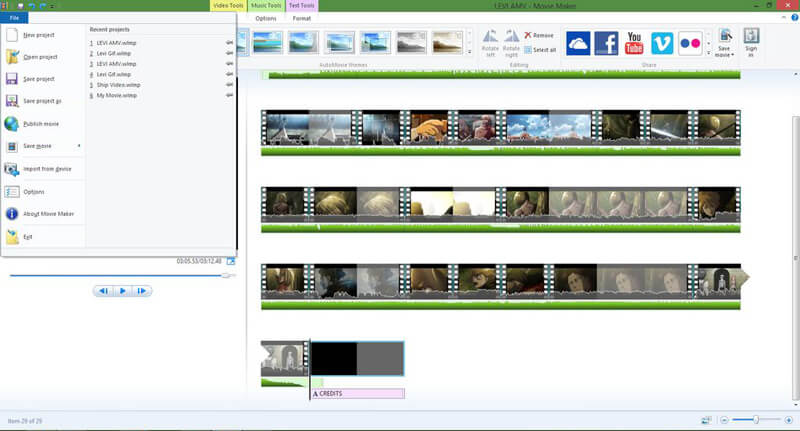
Task: Zoom in the time scale
Action: click(x=788, y=420)
